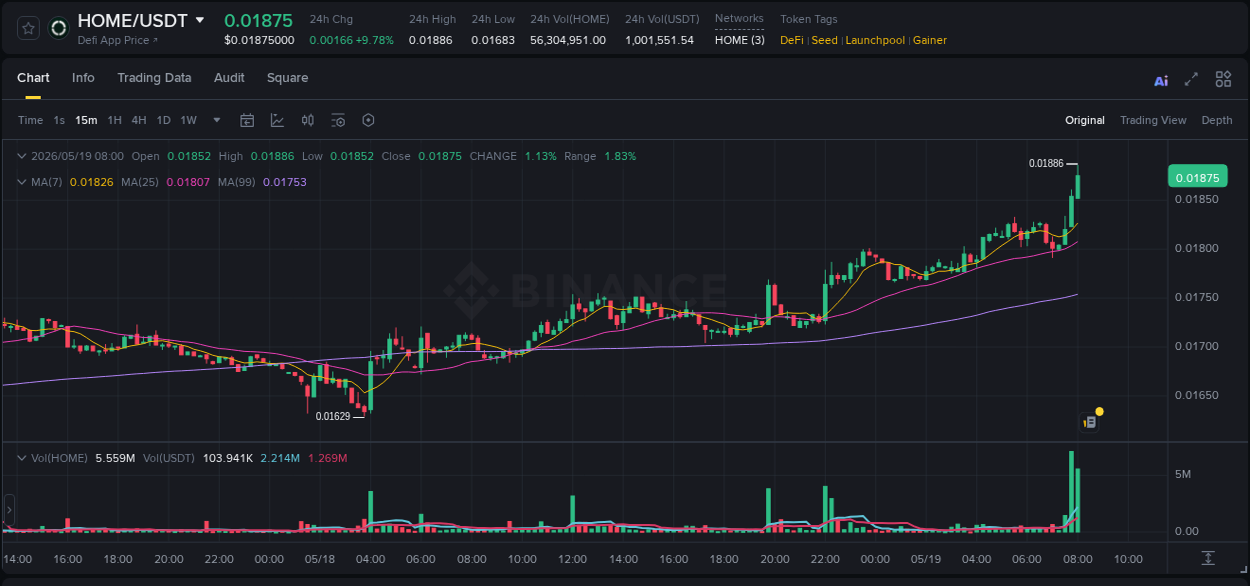Viewport: 1250px width, 586px height.
Task: Open the AI assistant icon
Action: click(x=1161, y=80)
